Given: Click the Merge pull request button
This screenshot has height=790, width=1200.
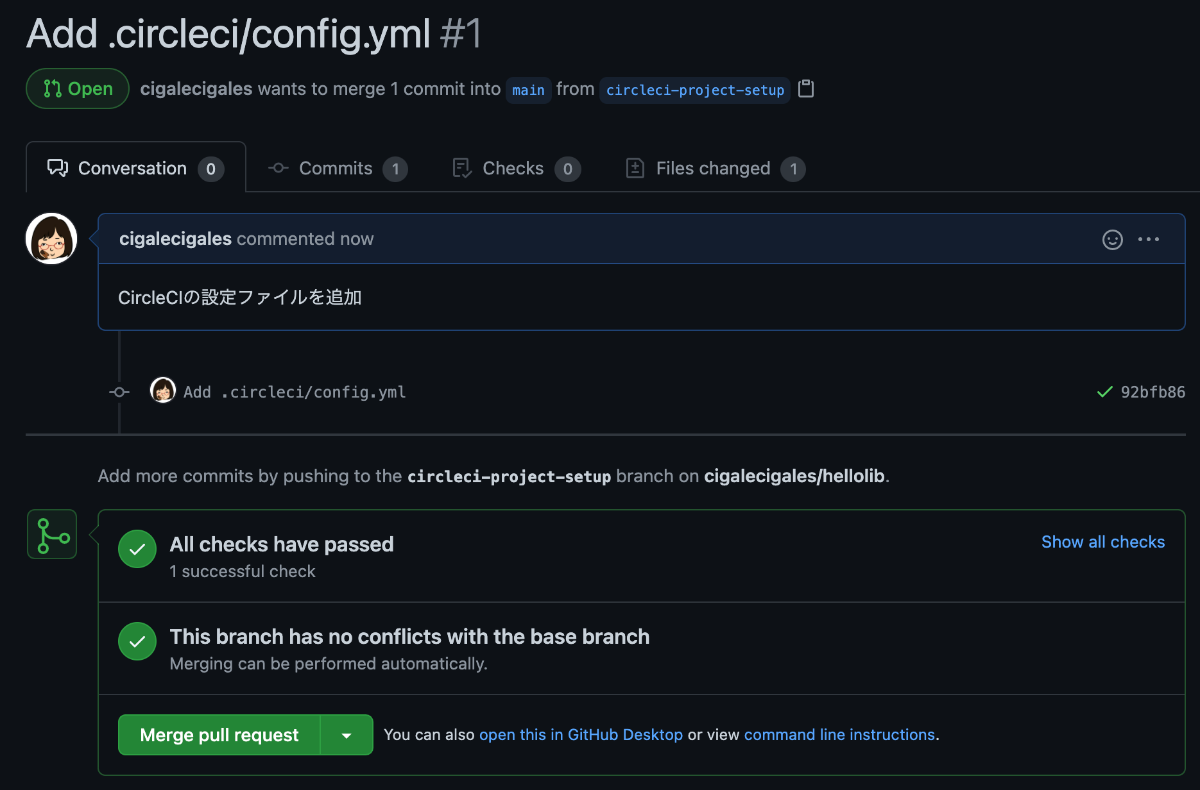Looking at the screenshot, I should [220, 734].
